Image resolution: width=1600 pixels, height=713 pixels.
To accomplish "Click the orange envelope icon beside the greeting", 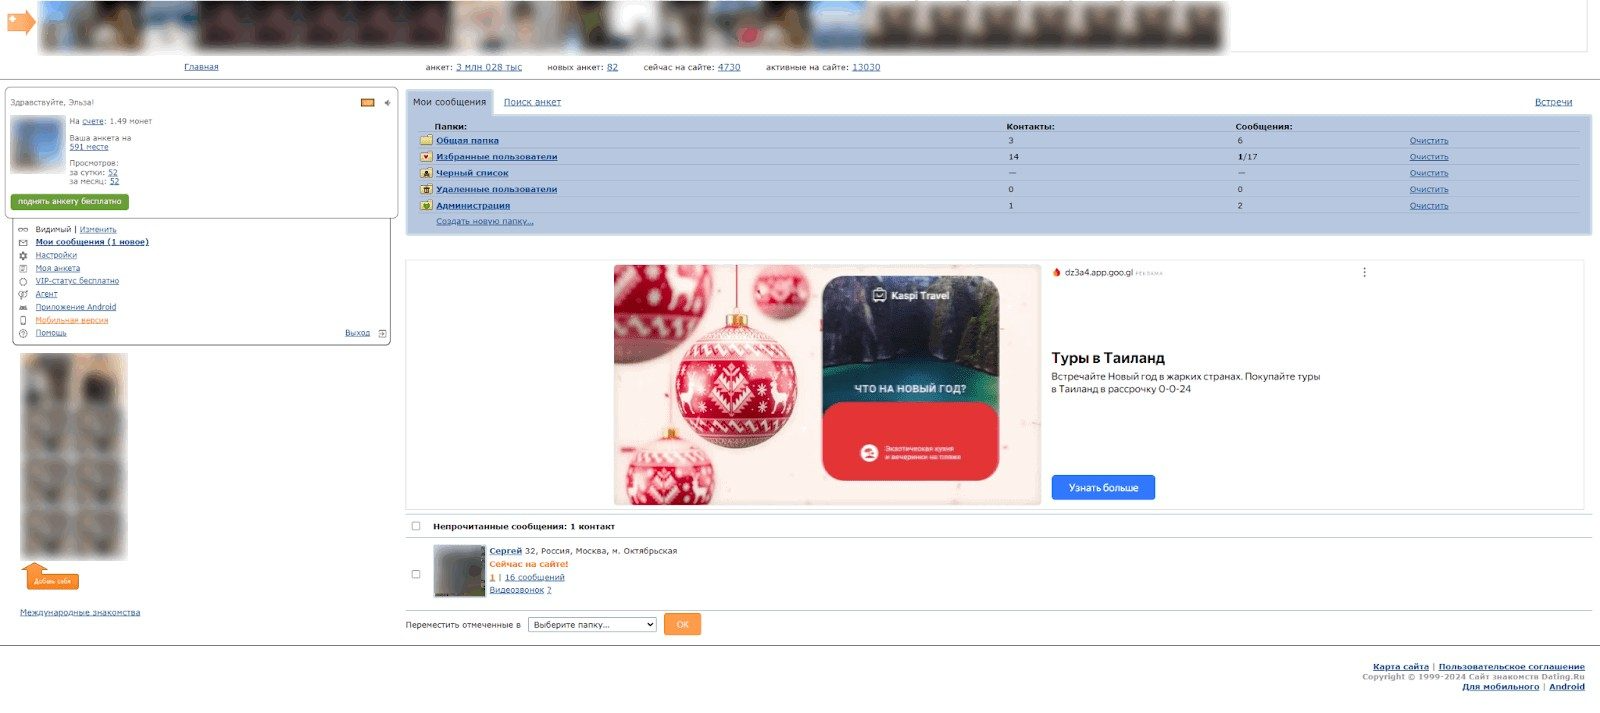I will click(x=367, y=103).
